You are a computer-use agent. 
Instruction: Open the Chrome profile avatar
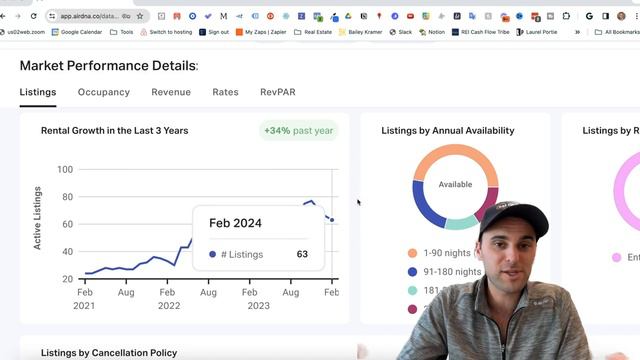pyautogui.click(x=621, y=16)
